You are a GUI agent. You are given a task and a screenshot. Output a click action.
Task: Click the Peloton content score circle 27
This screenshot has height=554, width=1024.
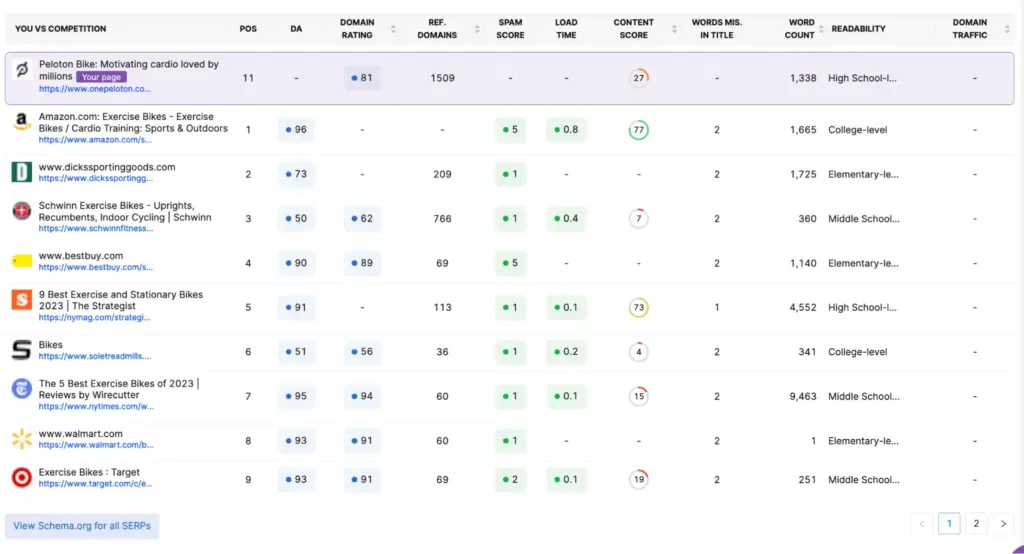point(639,78)
